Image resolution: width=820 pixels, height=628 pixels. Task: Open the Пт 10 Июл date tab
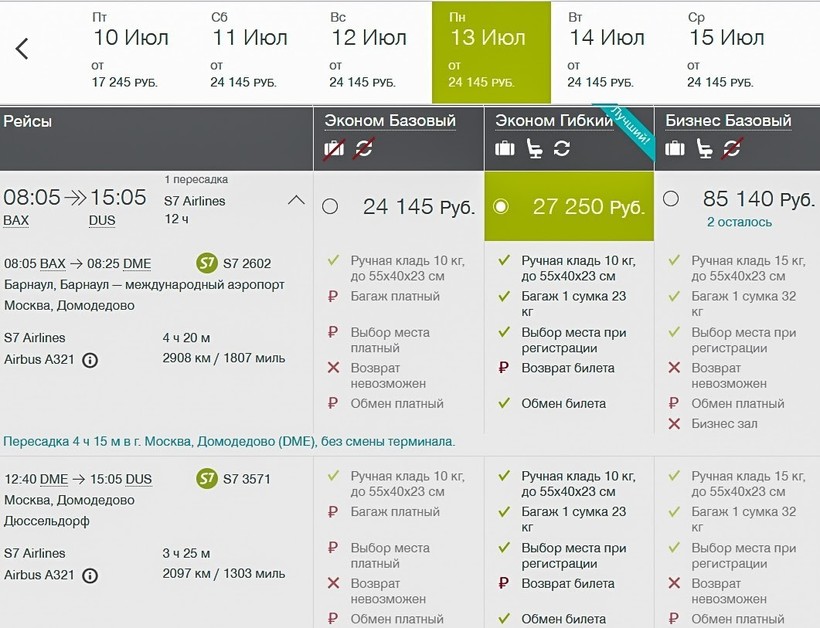coord(130,52)
